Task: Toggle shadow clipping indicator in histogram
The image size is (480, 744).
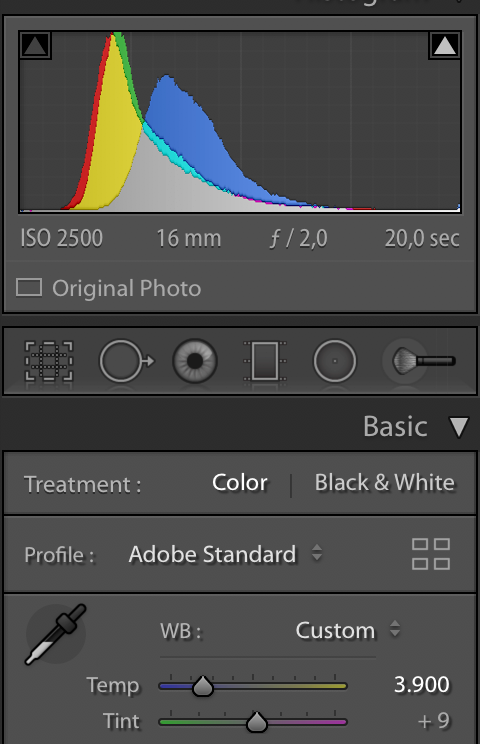Action: click(x=36, y=45)
